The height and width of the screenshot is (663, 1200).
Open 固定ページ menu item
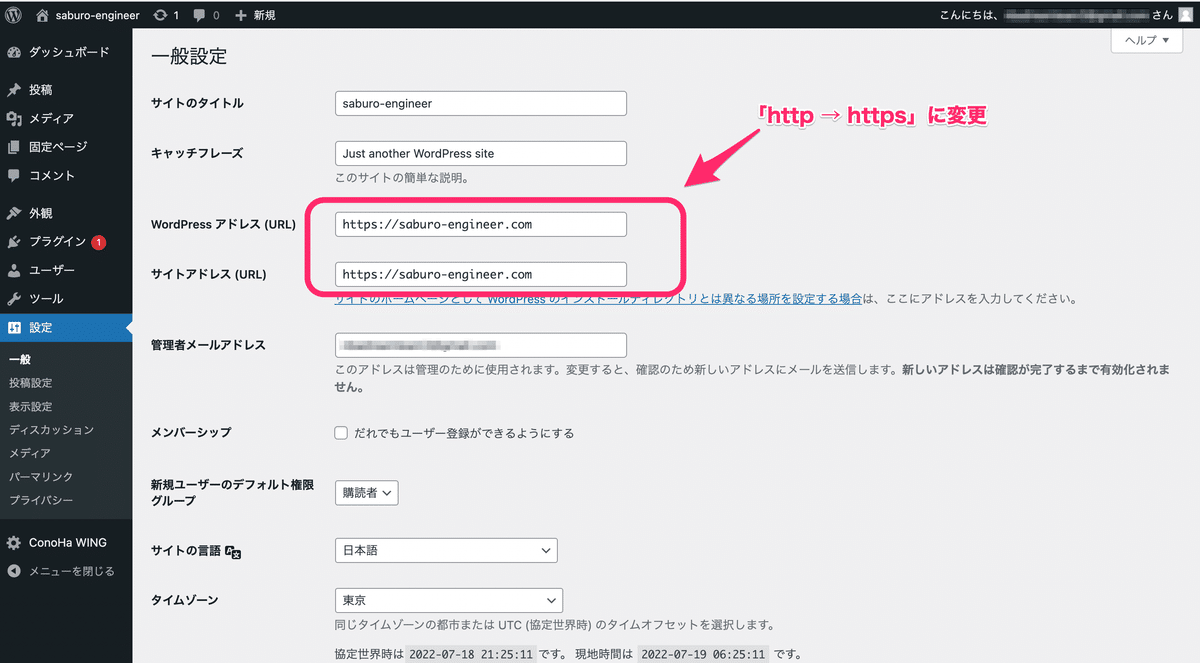66,147
